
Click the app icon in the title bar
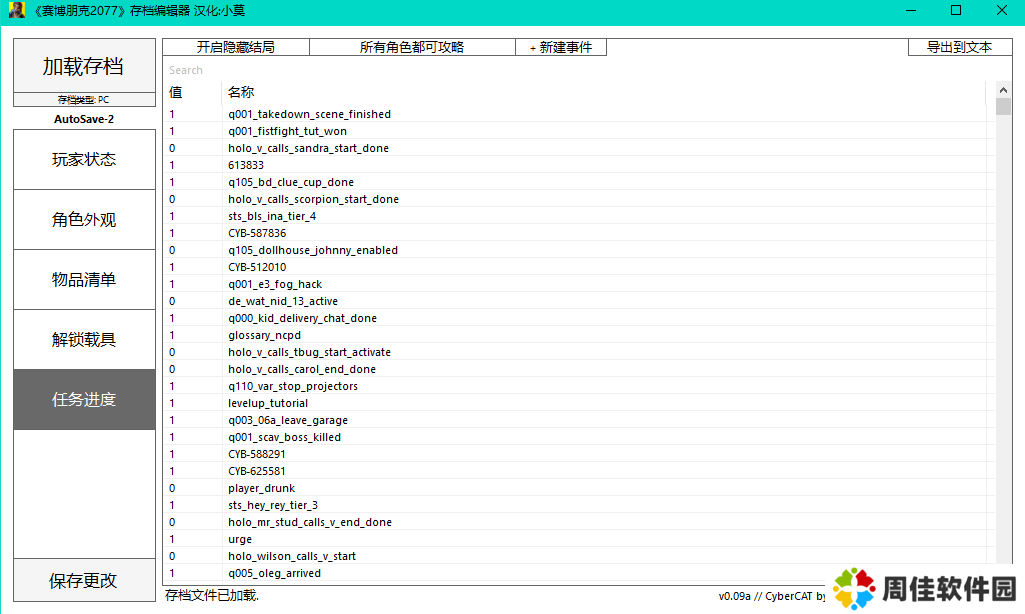(x=17, y=10)
